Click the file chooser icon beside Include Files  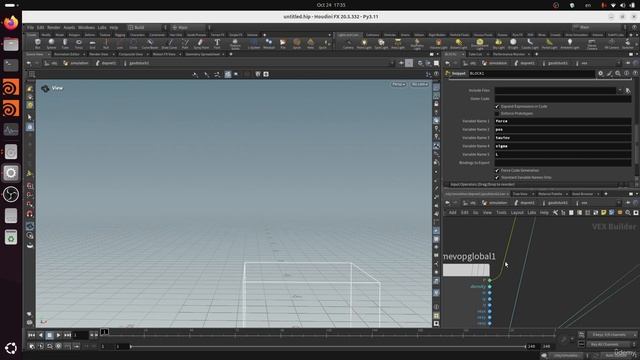[628, 91]
